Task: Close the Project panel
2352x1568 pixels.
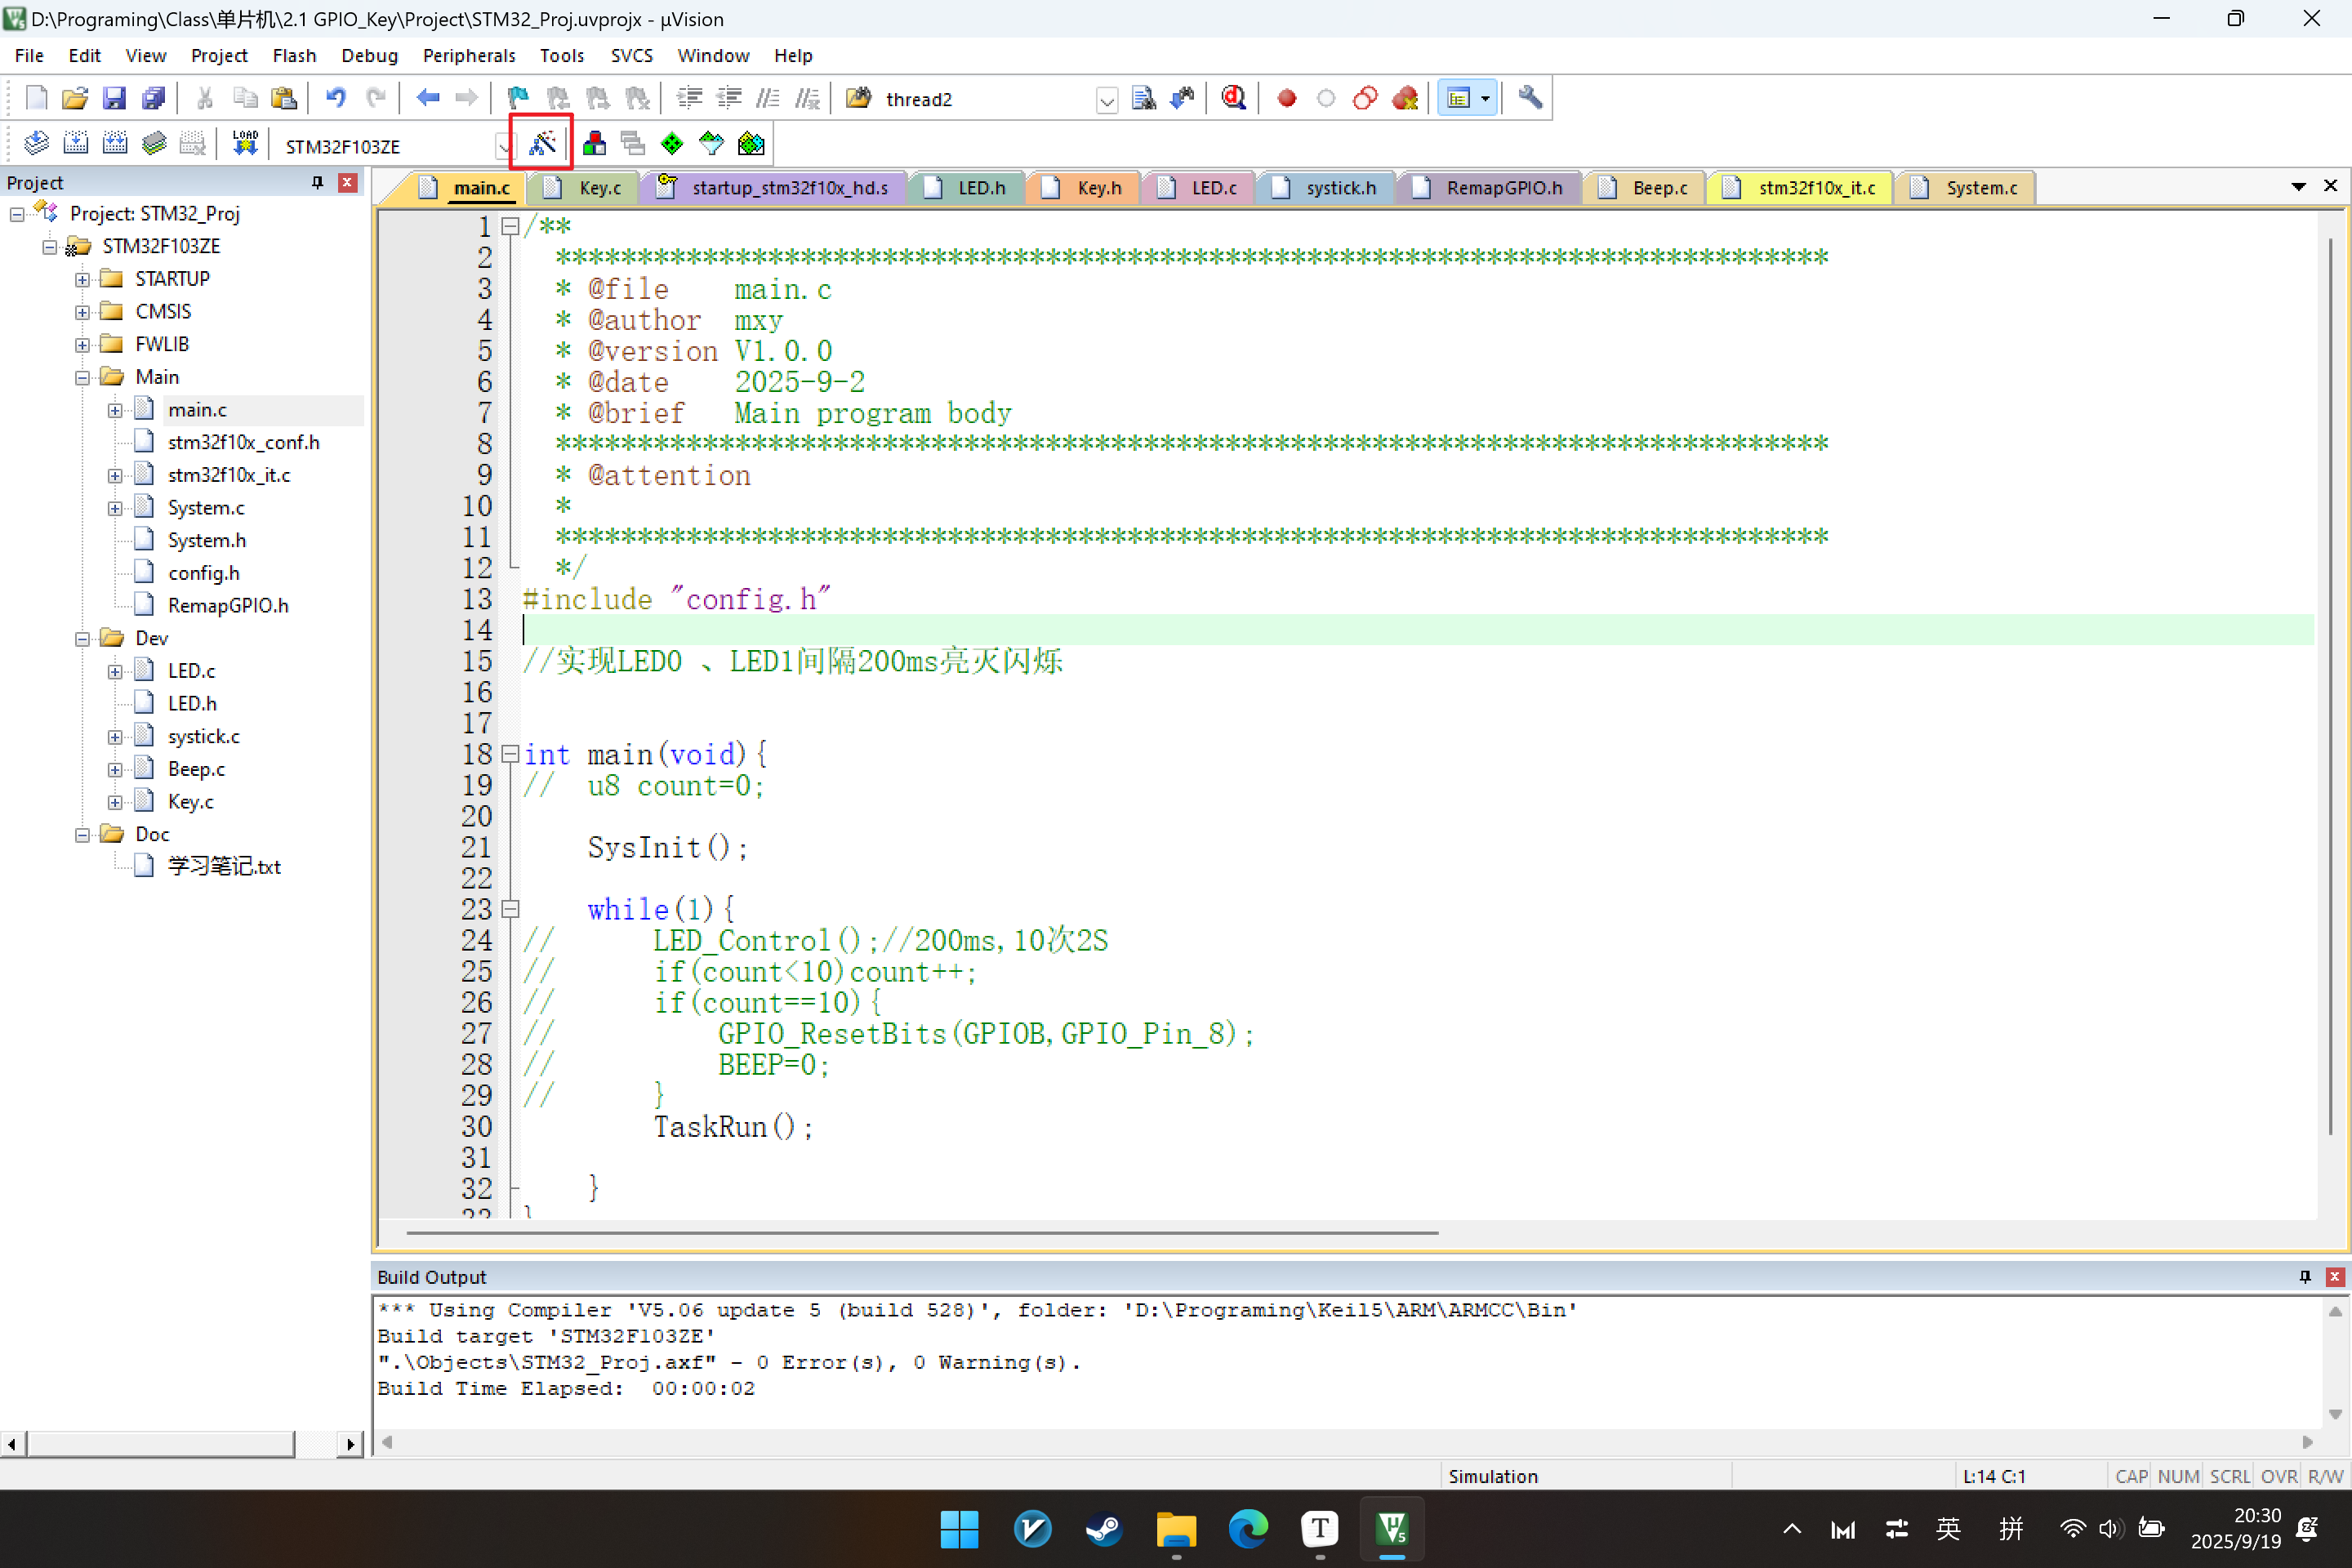Action: coord(348,182)
